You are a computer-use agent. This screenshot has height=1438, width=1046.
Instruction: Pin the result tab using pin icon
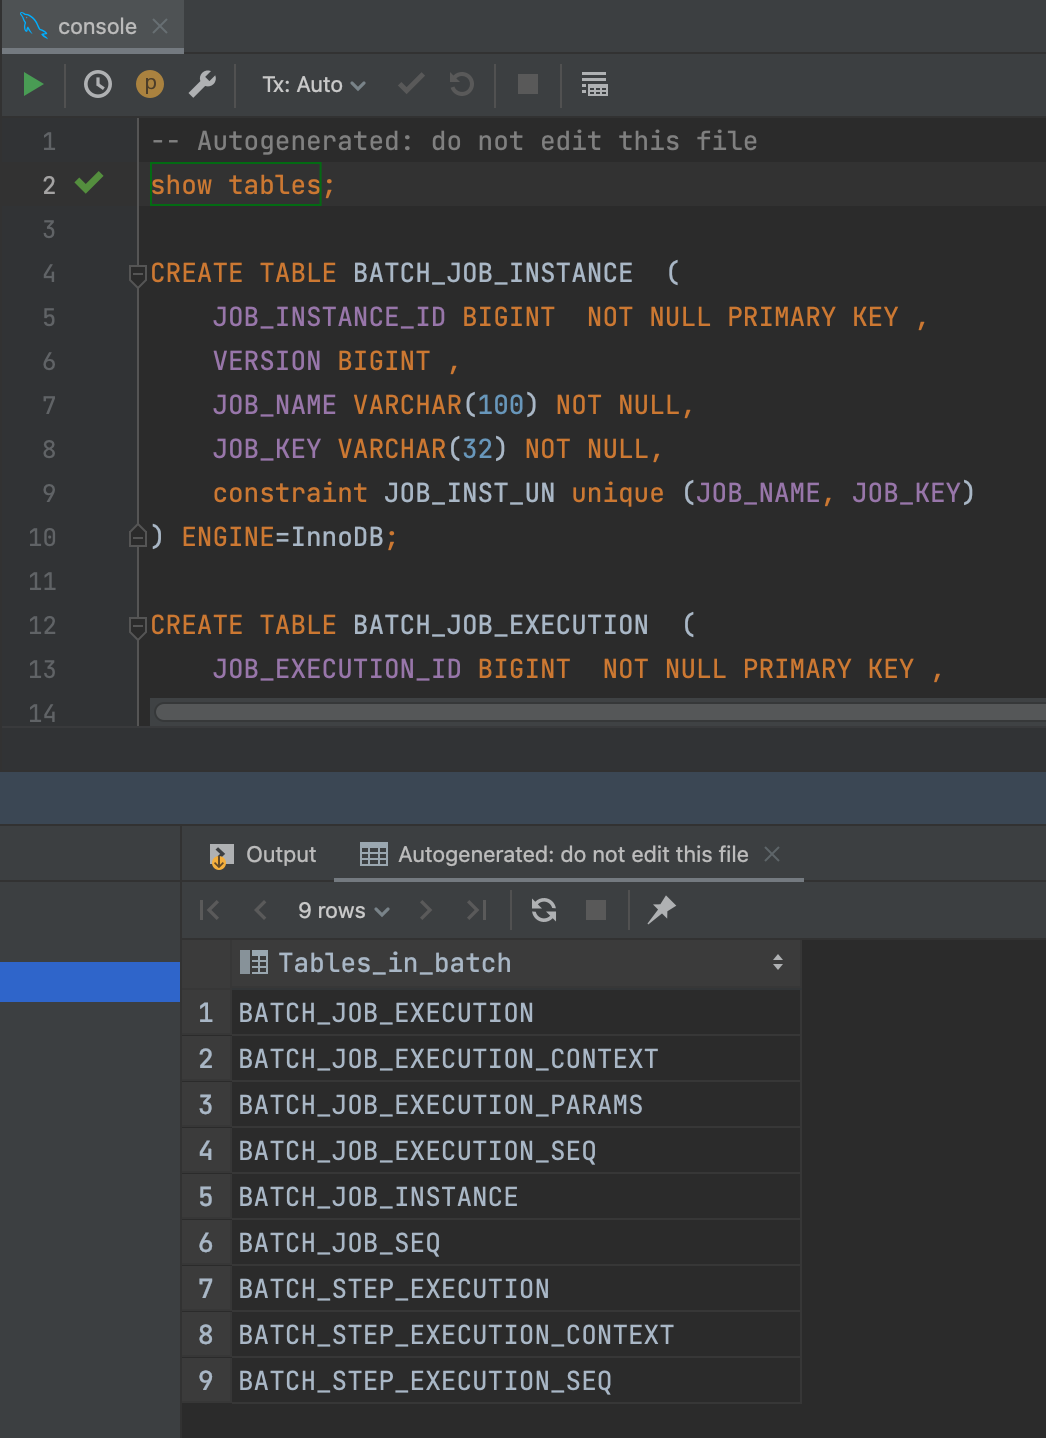(660, 910)
